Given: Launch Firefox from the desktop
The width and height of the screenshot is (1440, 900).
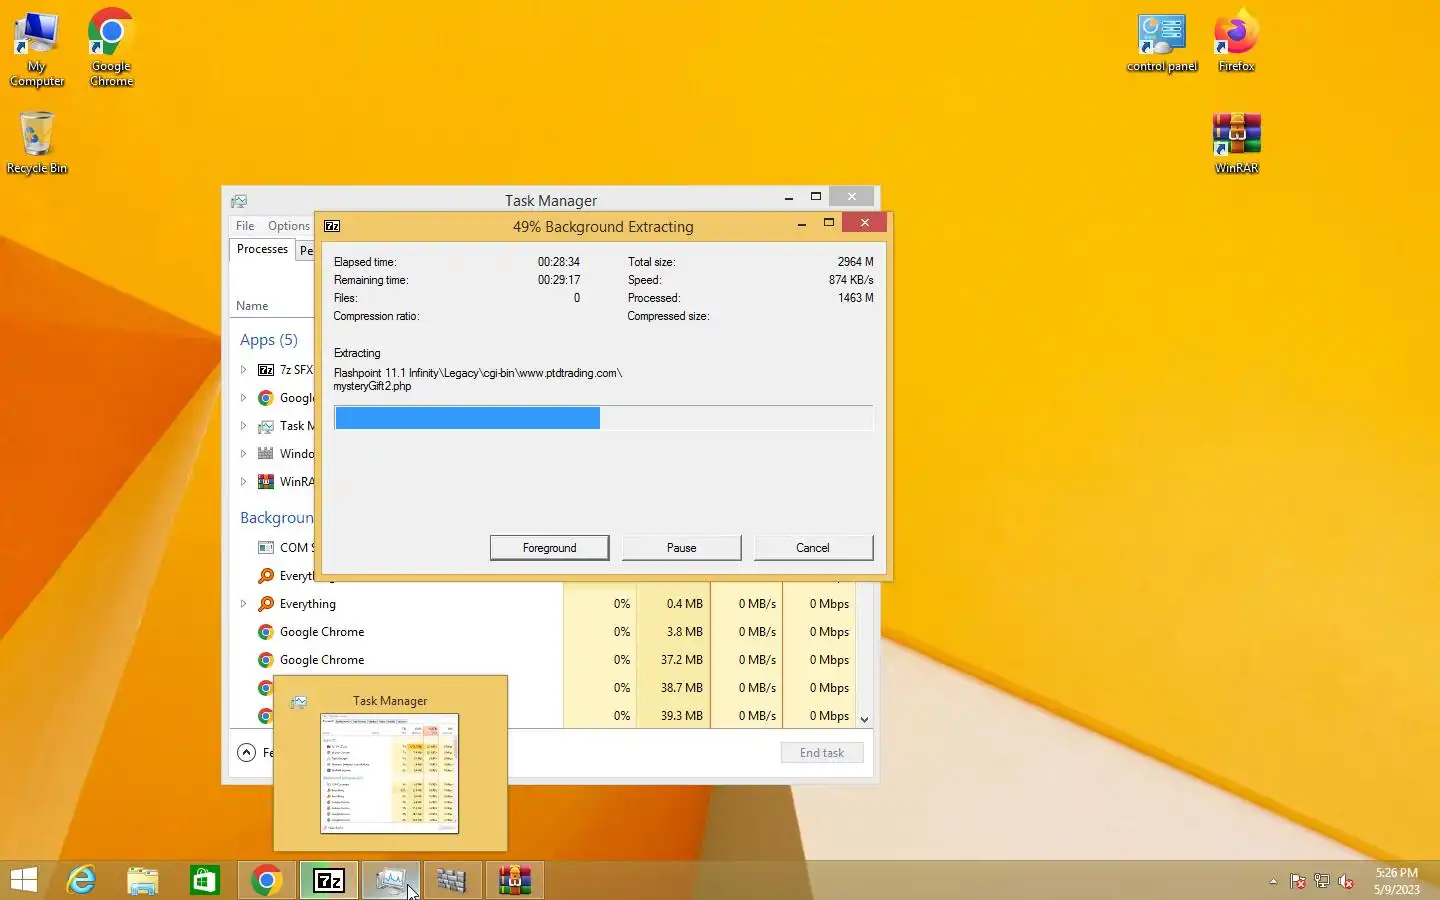Looking at the screenshot, I should pyautogui.click(x=1237, y=41).
